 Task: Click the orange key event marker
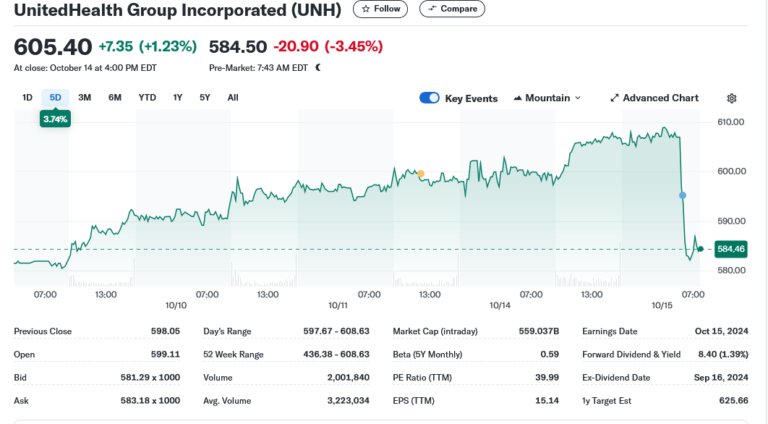421,173
